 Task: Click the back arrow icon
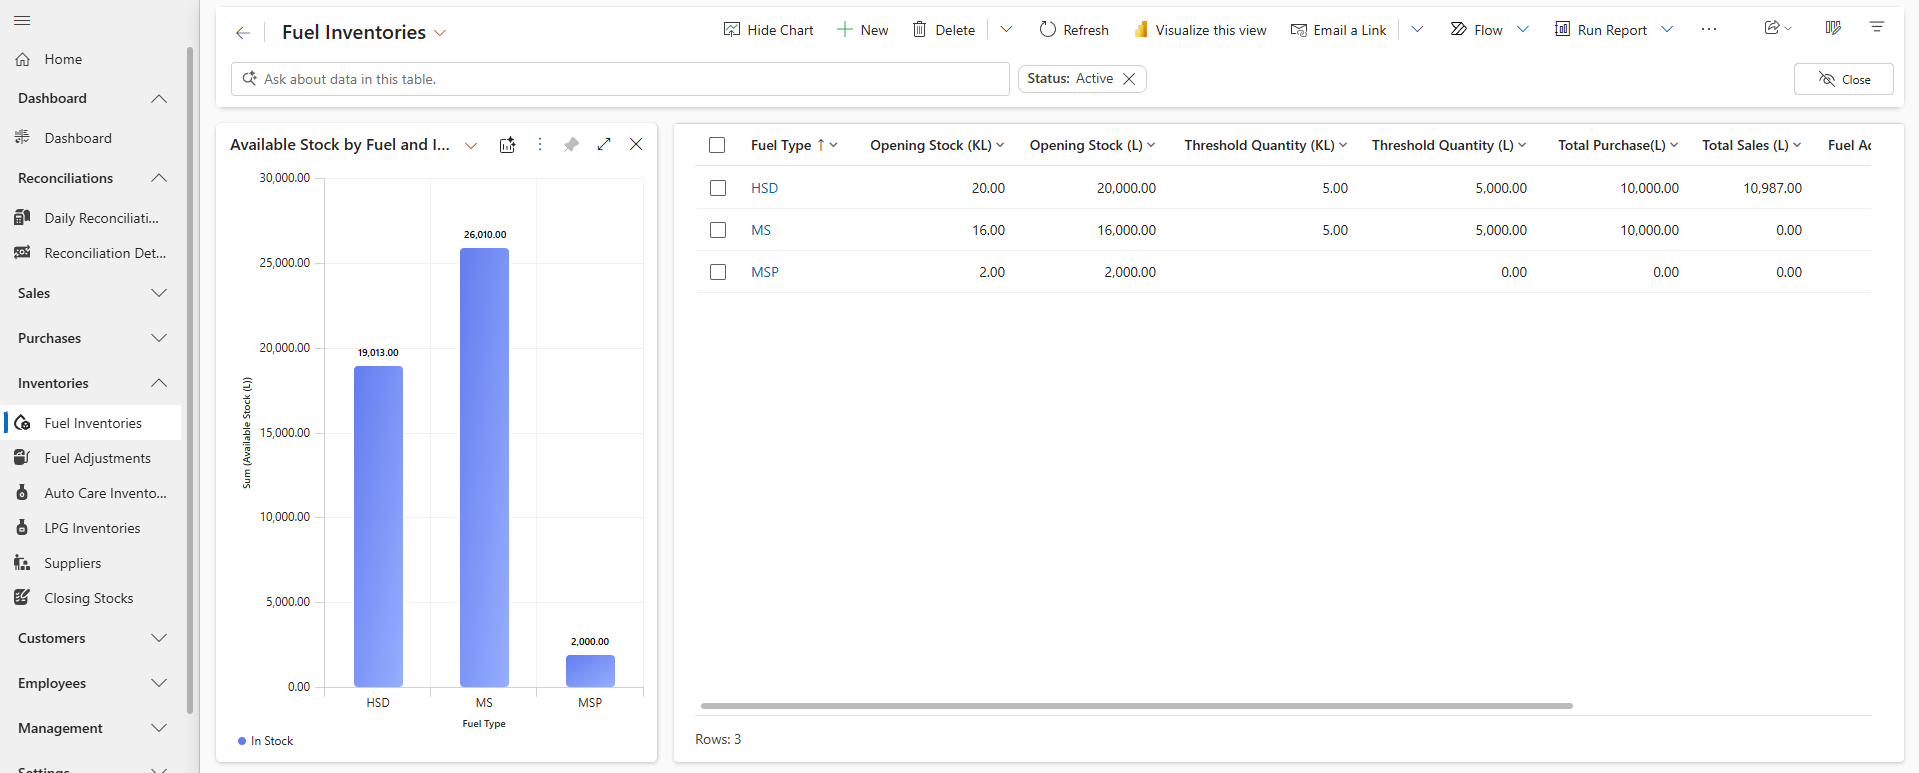pos(243,33)
